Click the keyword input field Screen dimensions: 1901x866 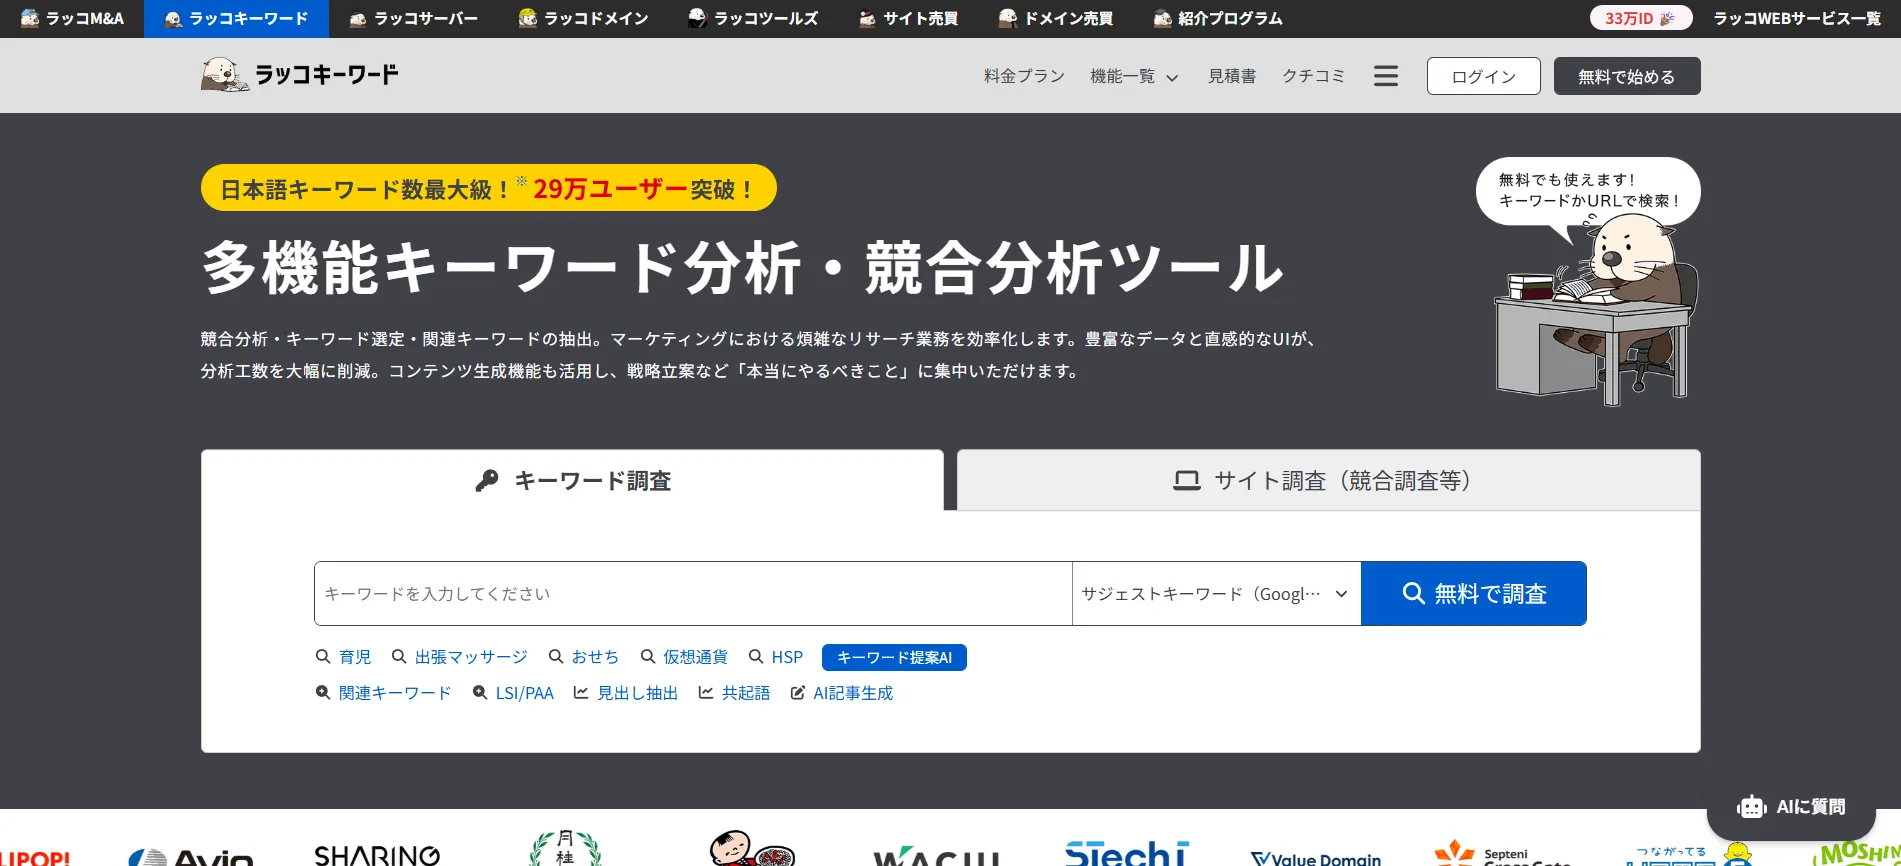pyautogui.click(x=693, y=593)
